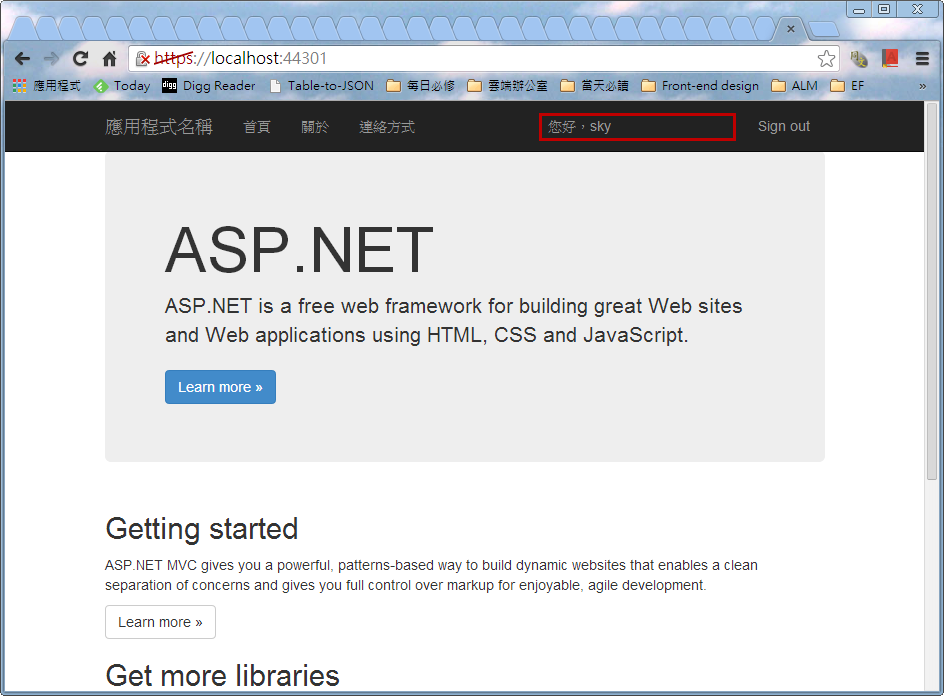
Task: Close the active browser tab
Action: click(x=790, y=29)
